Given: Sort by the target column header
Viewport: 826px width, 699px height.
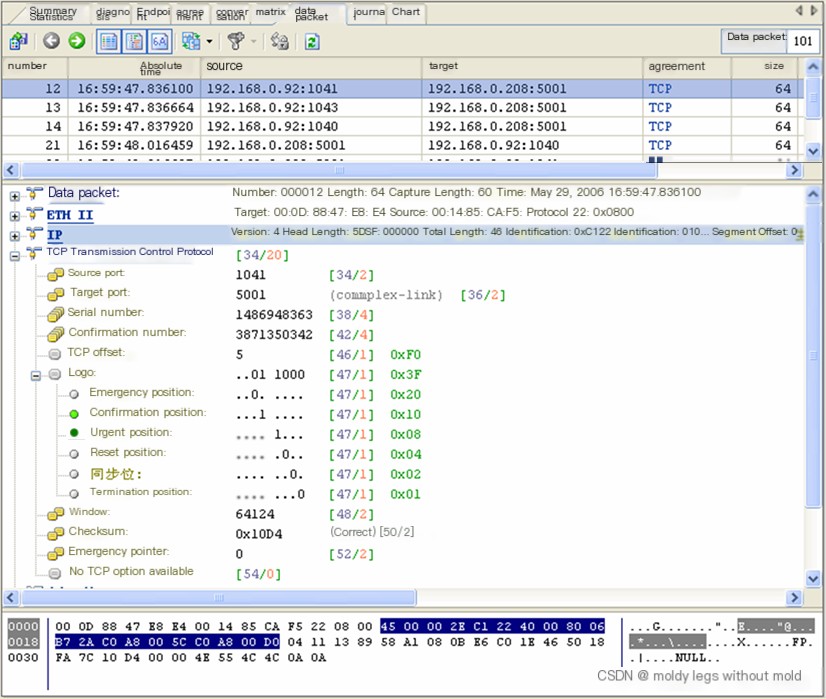Looking at the screenshot, I should (x=532, y=67).
